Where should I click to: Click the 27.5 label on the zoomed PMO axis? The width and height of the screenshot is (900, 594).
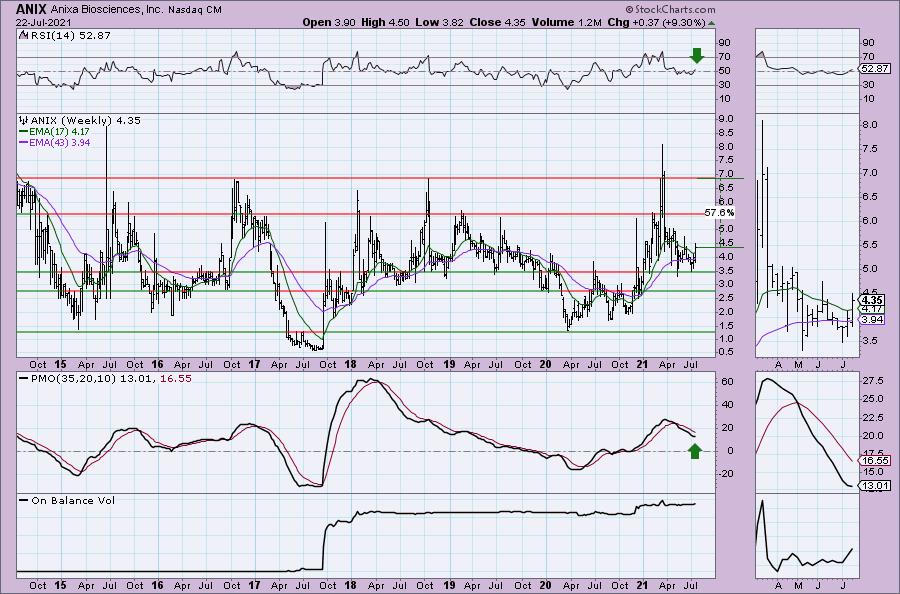click(872, 381)
